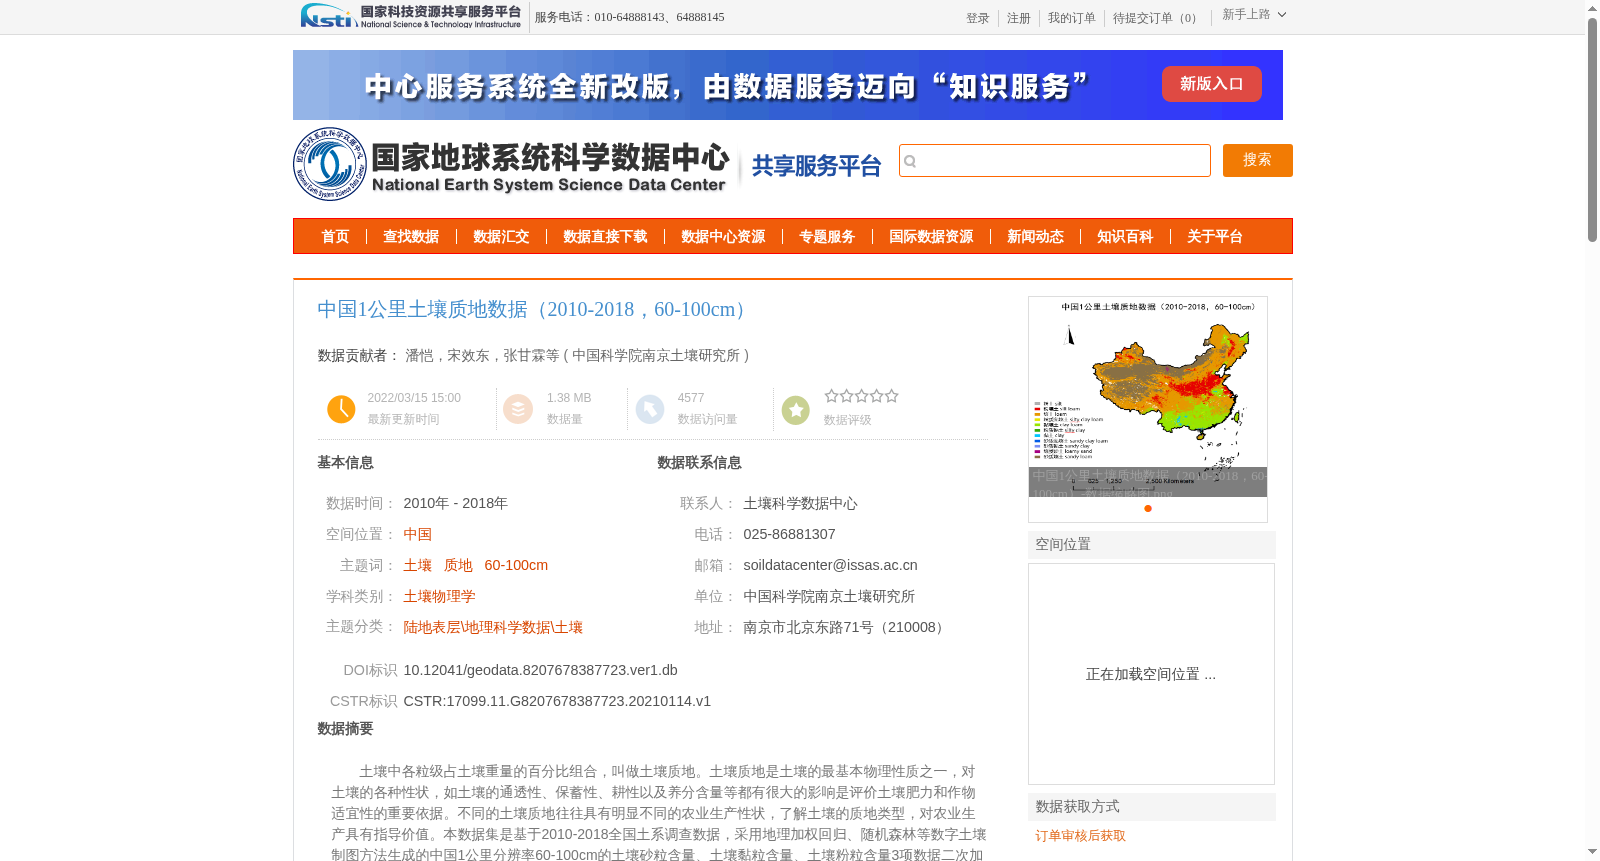Click the 土壤 keyword link
1600x861 pixels.
coord(418,565)
